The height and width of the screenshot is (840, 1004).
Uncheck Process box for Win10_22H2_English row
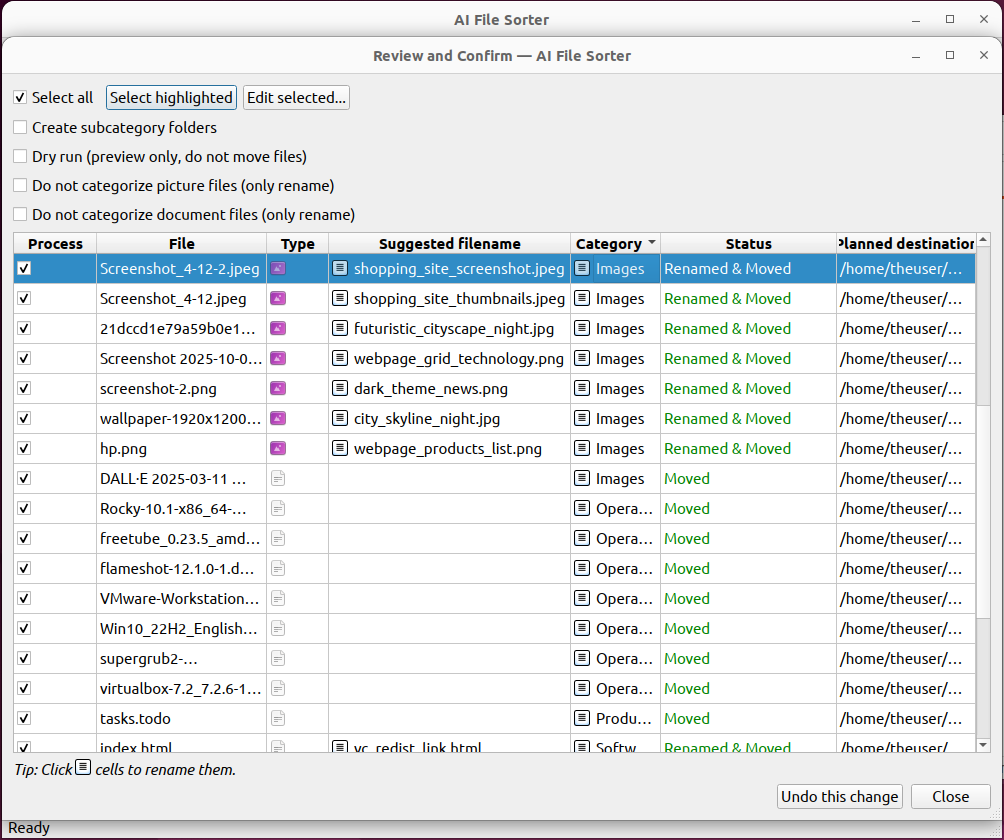tap(24, 629)
